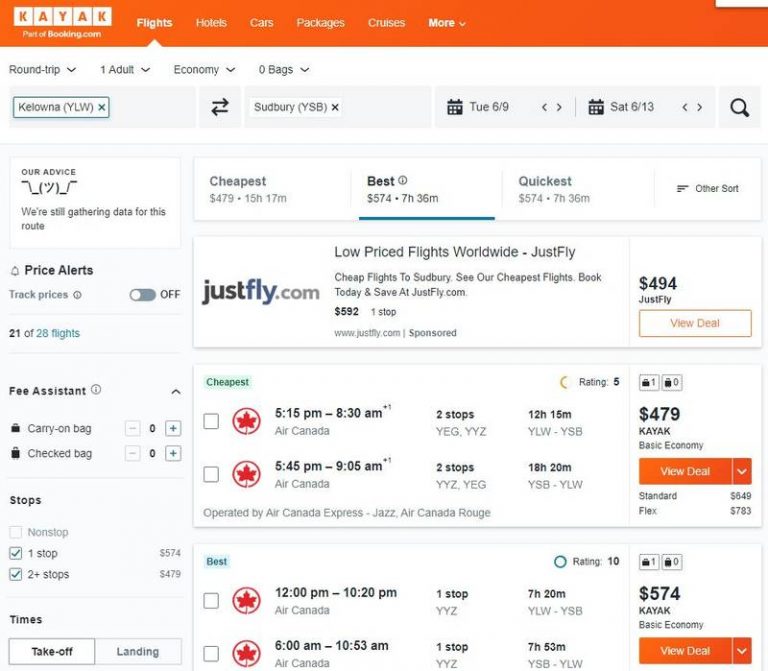The height and width of the screenshot is (671, 768).
Task: Click JustFly View Deal button
Action: pos(695,323)
